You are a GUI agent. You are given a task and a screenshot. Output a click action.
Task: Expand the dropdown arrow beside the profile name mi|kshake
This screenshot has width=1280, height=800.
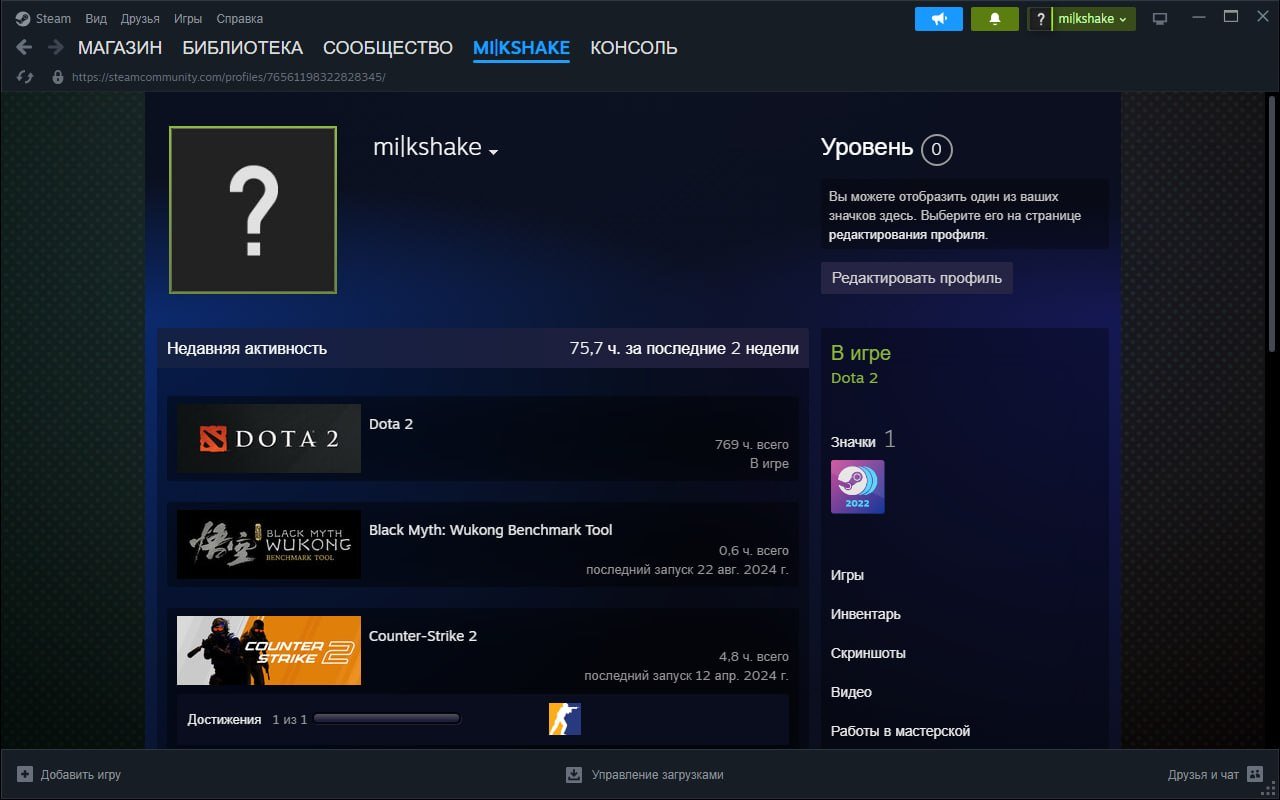tap(493, 152)
